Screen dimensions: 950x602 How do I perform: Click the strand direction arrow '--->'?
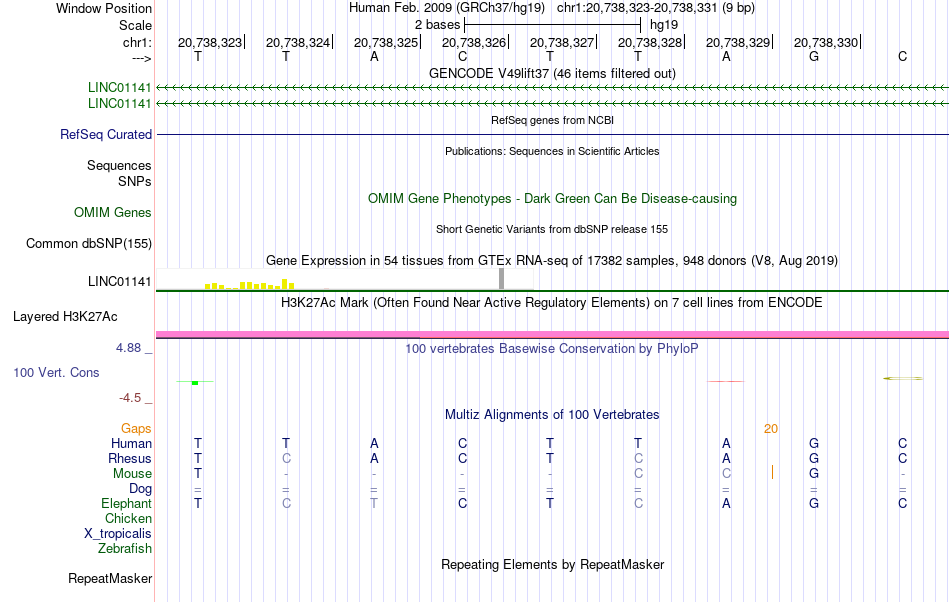(x=141, y=58)
